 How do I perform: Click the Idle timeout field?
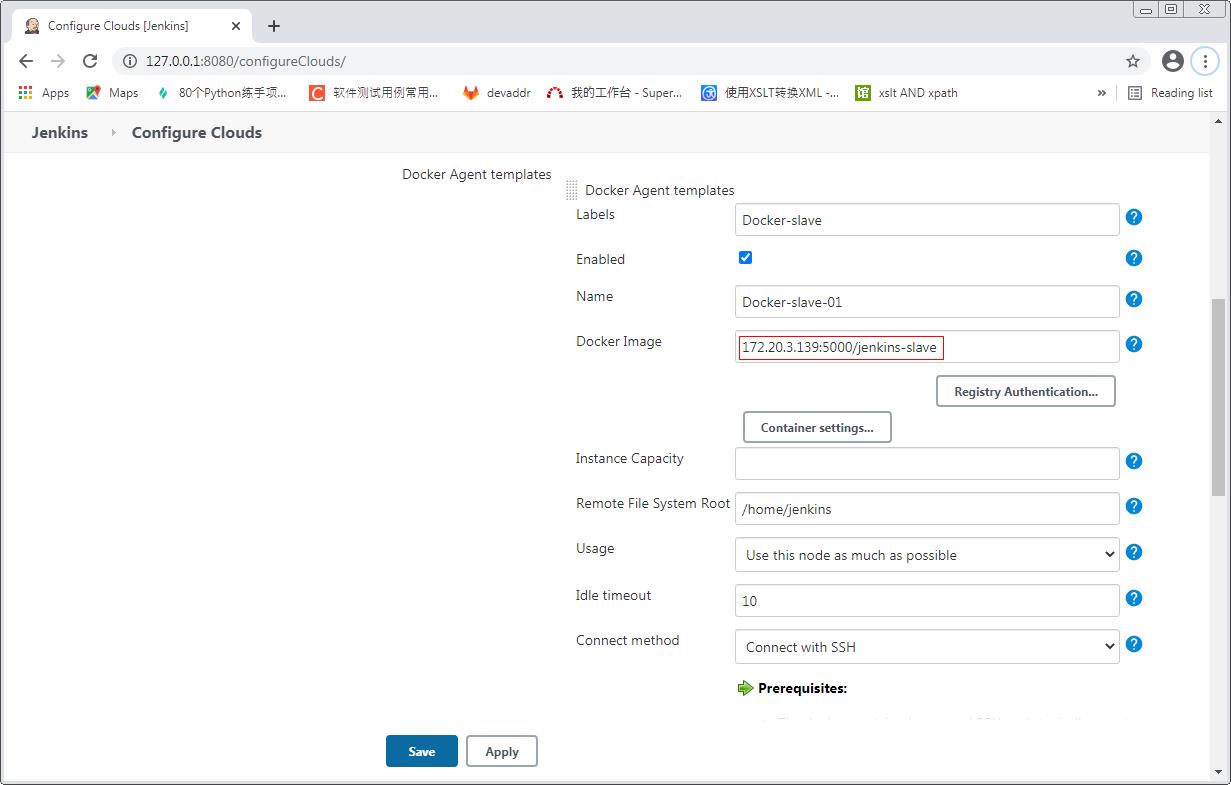click(x=927, y=601)
